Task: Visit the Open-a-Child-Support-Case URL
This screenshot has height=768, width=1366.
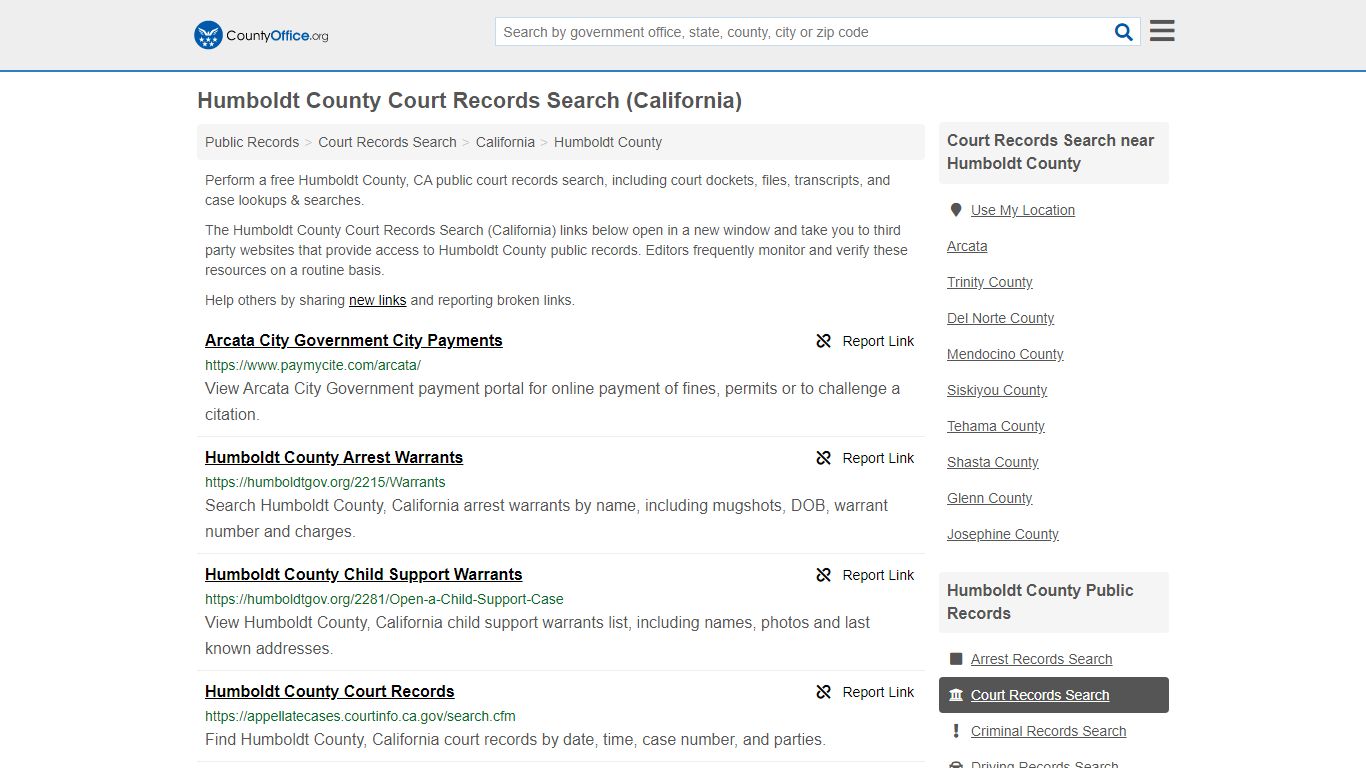Action: [384, 599]
